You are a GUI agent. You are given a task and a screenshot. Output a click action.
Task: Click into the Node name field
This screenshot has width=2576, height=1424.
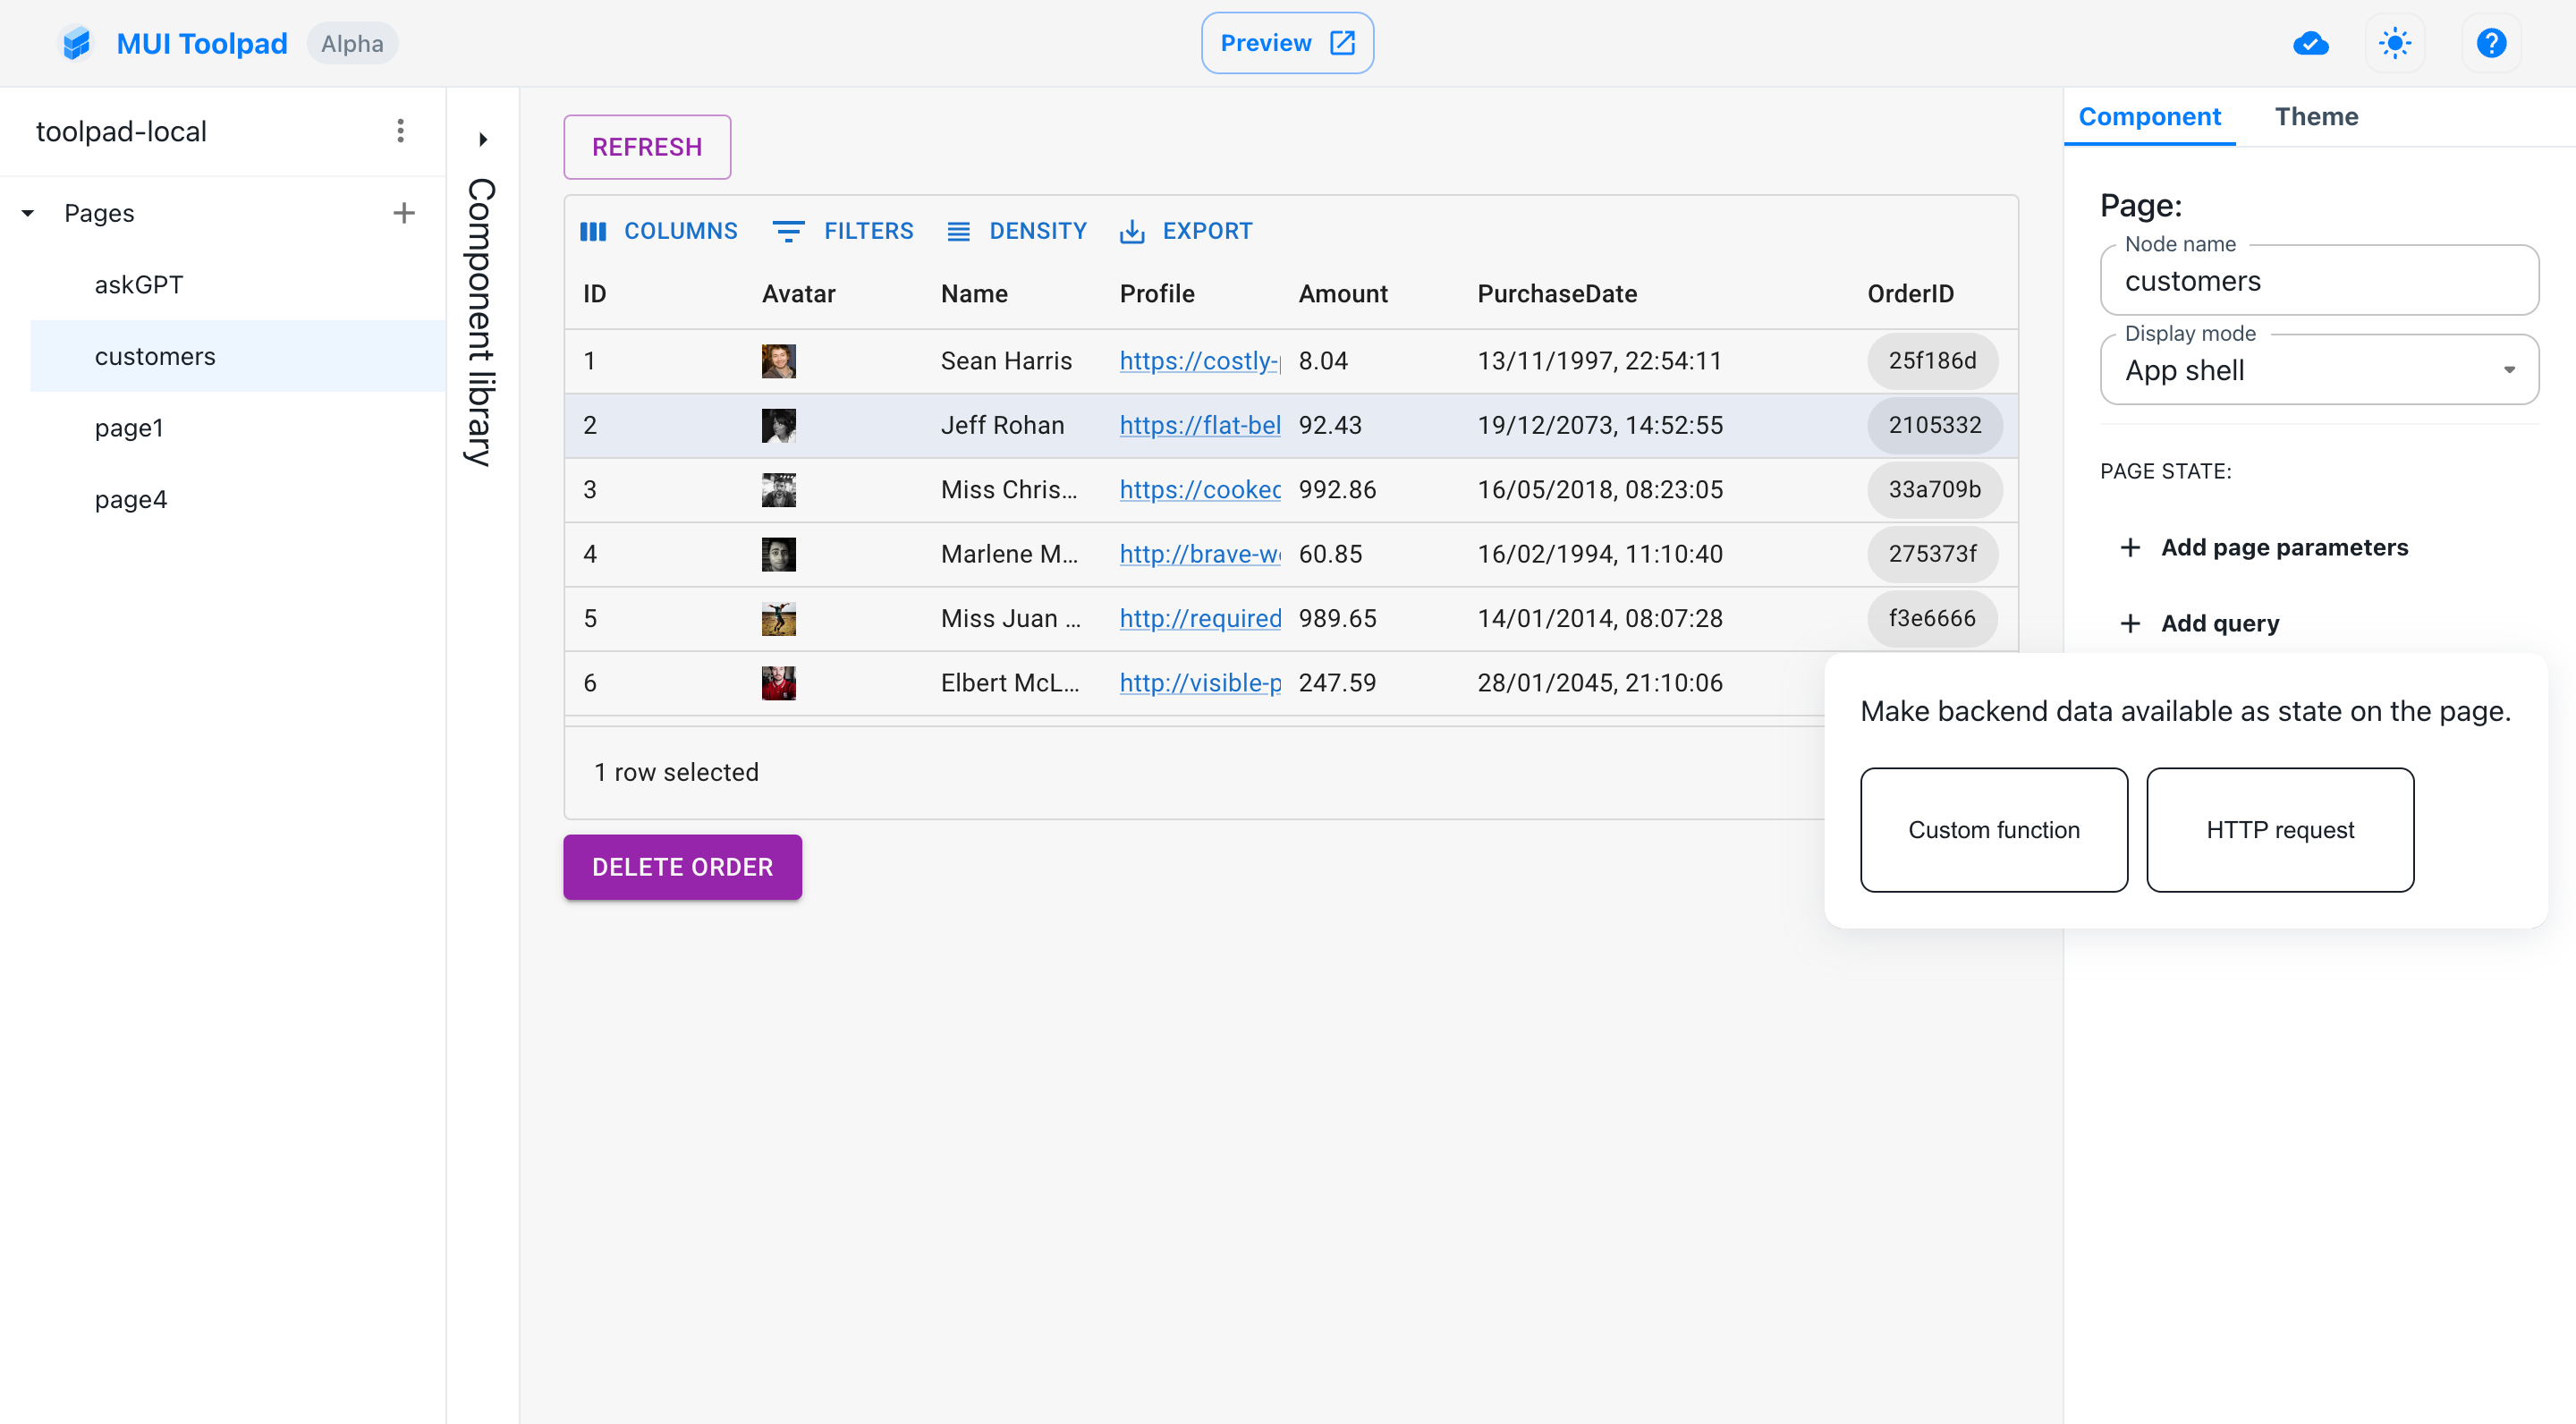[x=2318, y=281]
